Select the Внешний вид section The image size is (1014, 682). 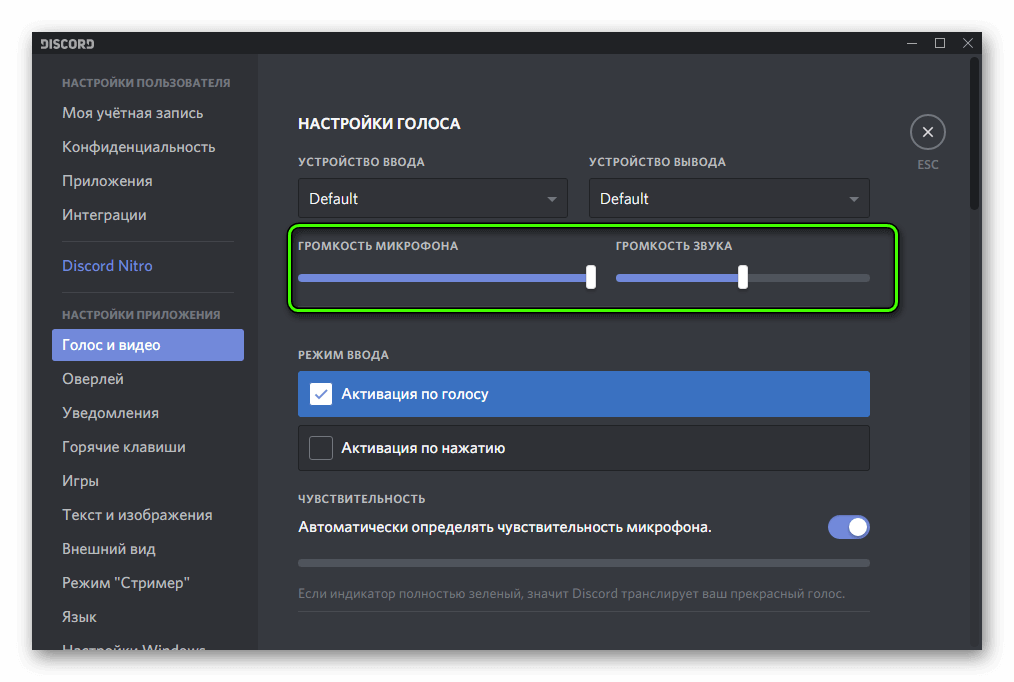[110, 549]
